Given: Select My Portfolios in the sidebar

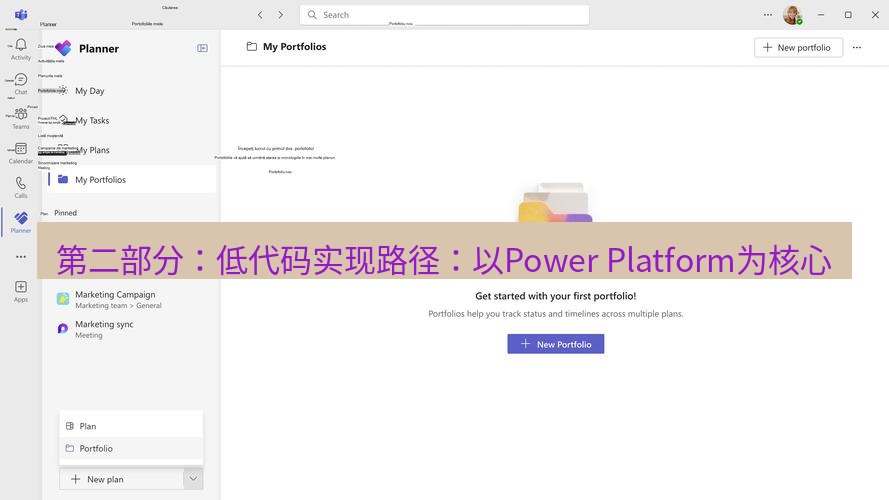Looking at the screenshot, I should point(130,179).
